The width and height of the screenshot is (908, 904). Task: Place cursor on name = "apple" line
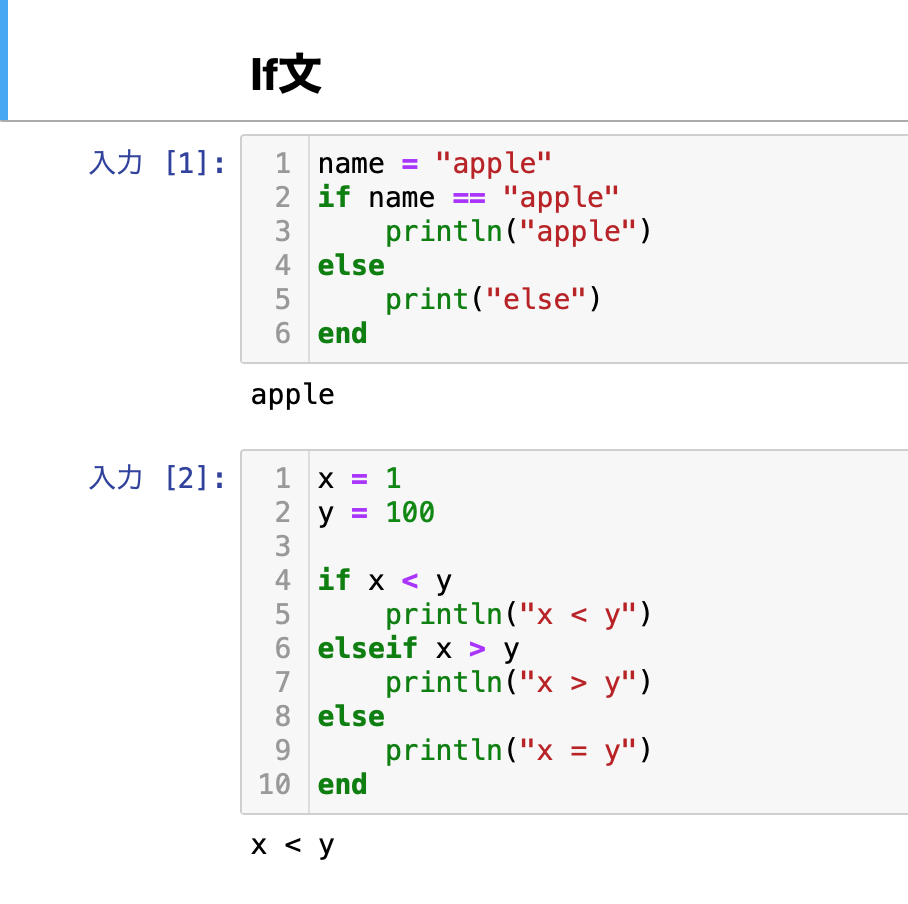tap(434, 163)
